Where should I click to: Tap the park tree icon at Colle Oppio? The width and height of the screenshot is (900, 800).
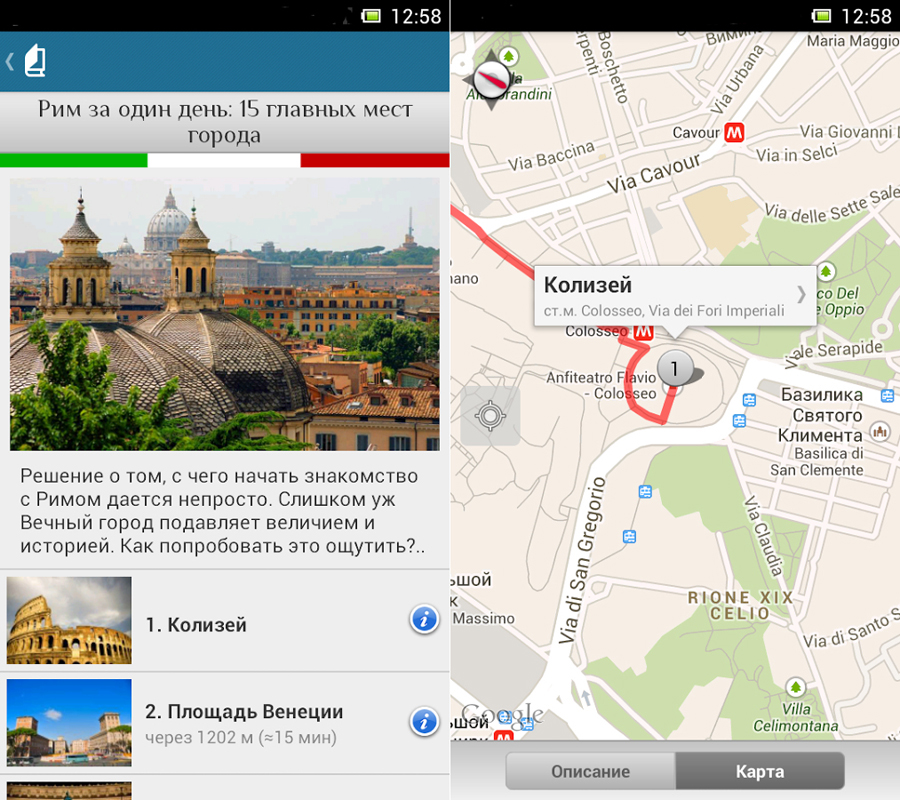[825, 271]
